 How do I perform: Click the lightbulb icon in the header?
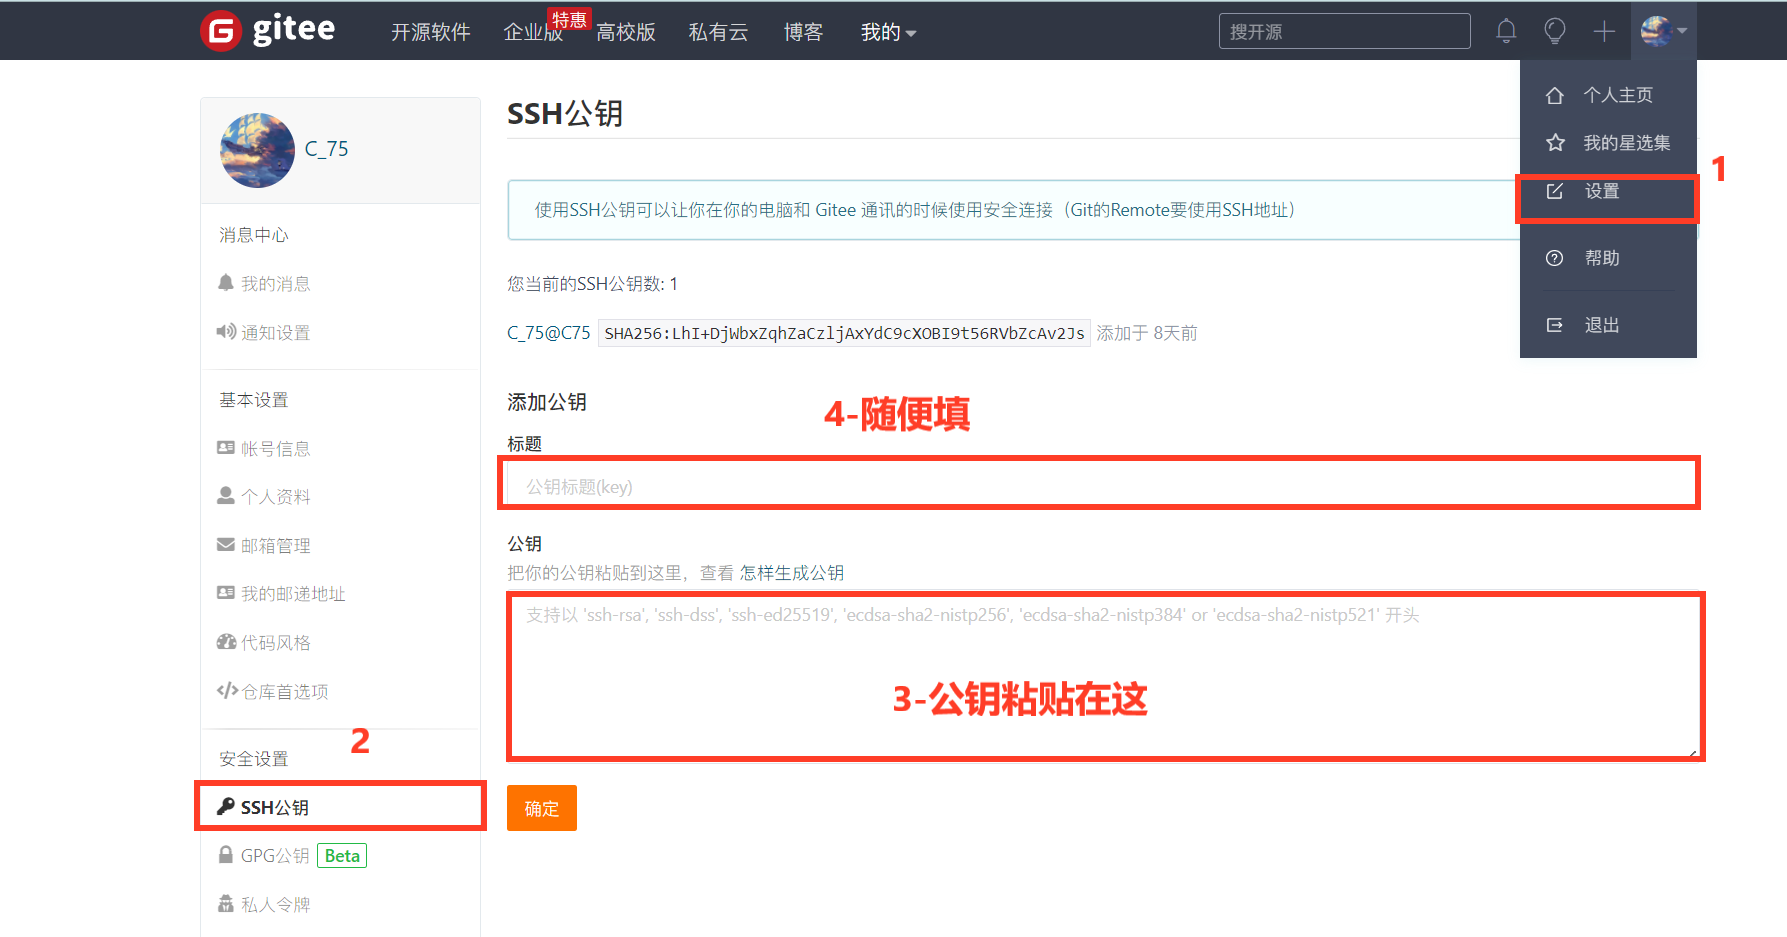click(x=1554, y=31)
